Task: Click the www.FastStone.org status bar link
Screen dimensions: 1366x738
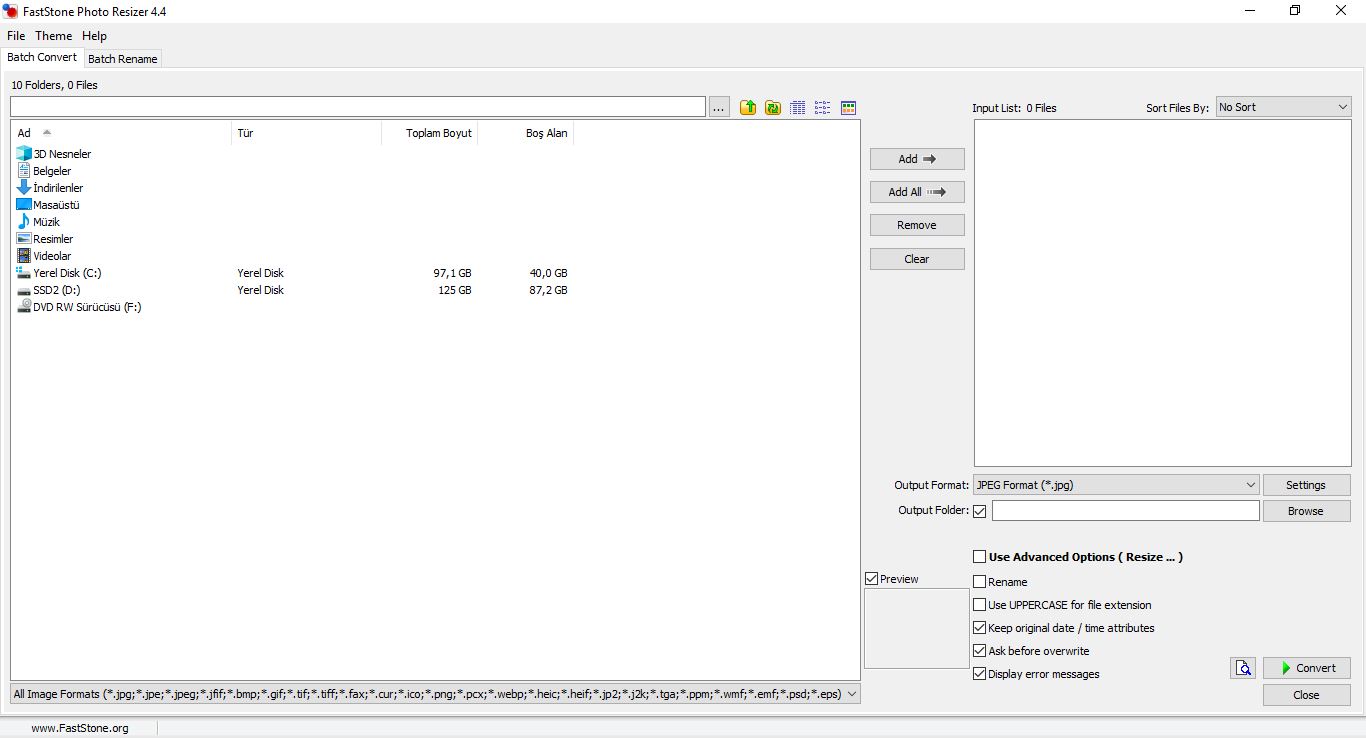Action: point(80,728)
